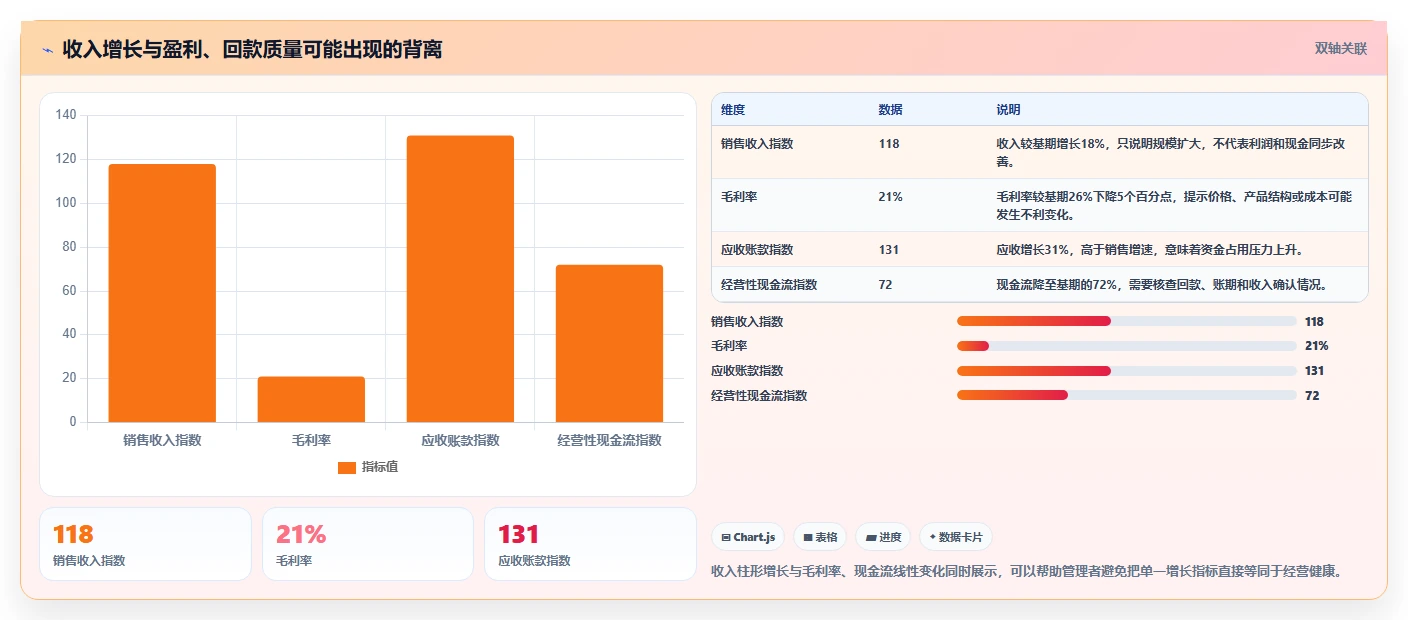The width and height of the screenshot is (1408, 620).
Task: Click the x-axis label 经营性现金流指数
Action: click(x=609, y=440)
